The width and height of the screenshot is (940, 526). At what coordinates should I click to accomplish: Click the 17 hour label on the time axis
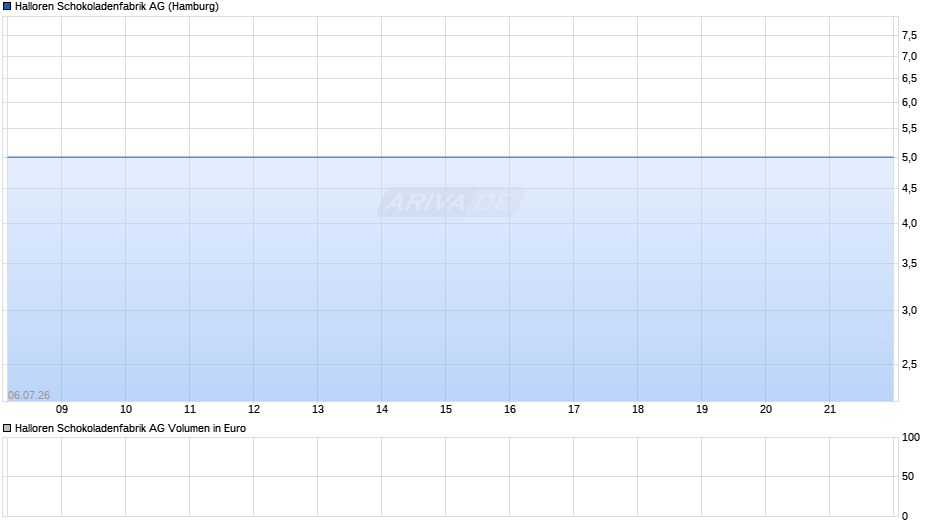tap(574, 409)
